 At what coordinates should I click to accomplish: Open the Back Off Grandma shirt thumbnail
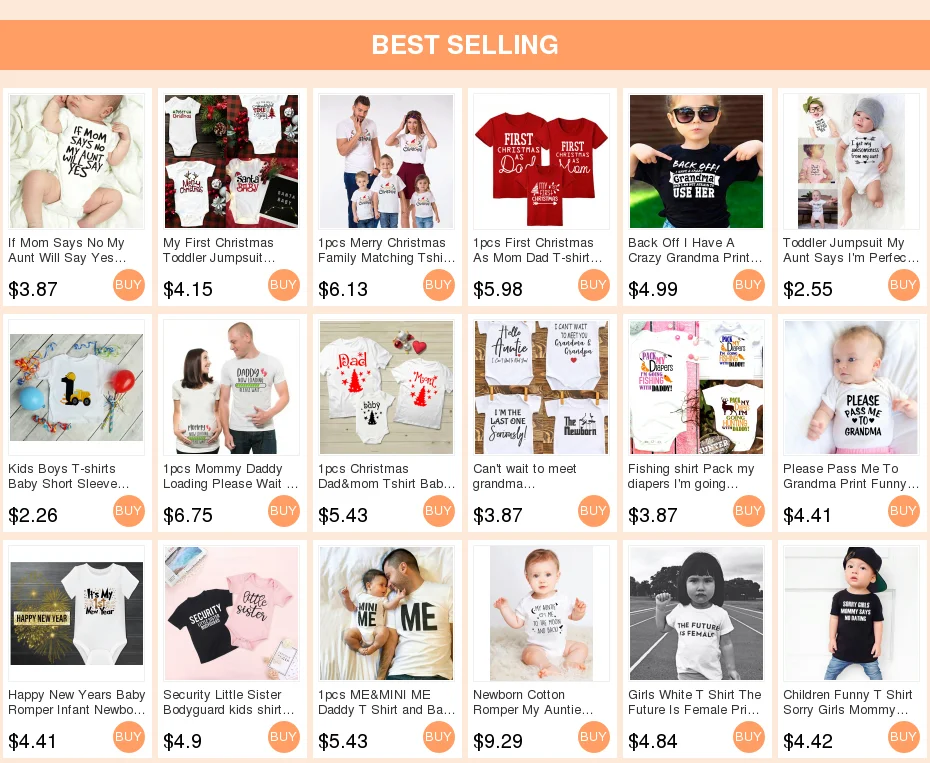coord(696,161)
